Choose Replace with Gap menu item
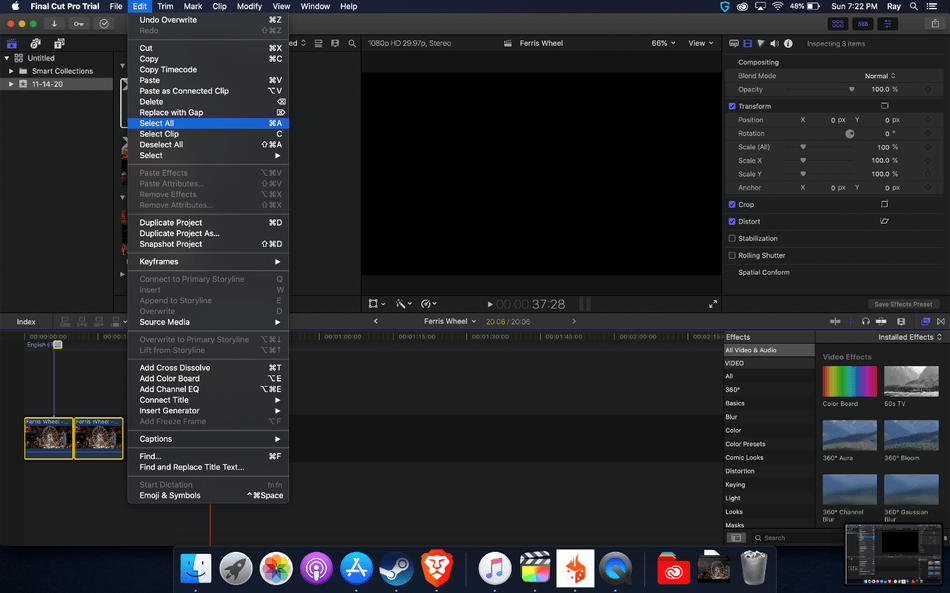950x593 pixels. (x=208, y=112)
